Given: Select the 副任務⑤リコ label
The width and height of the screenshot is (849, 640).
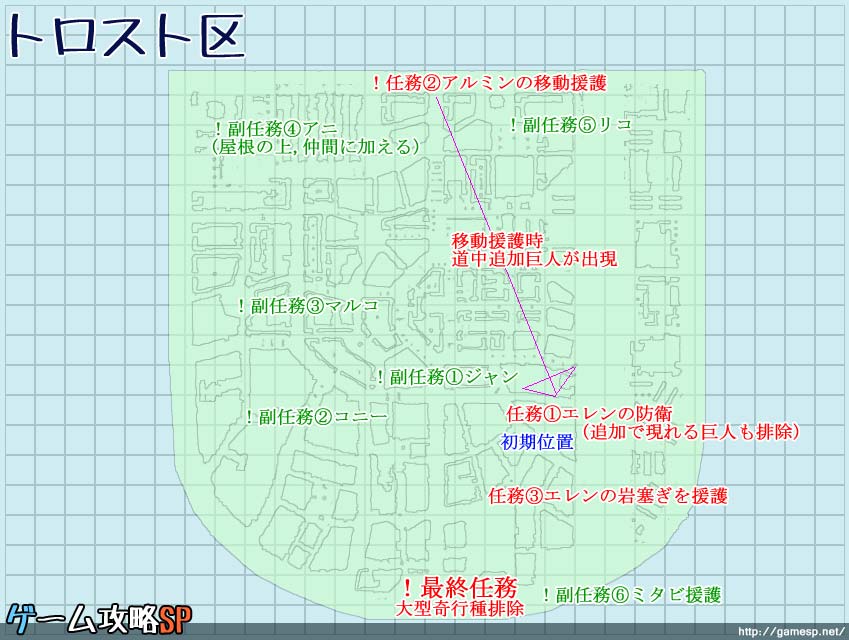Looking at the screenshot, I should pyautogui.click(x=571, y=125).
